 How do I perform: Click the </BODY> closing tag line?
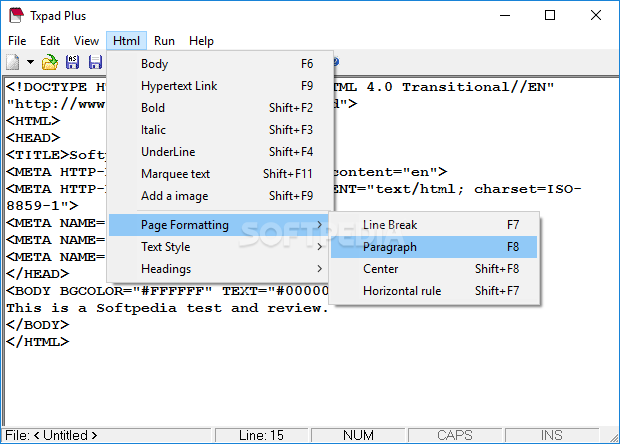[x=38, y=325]
